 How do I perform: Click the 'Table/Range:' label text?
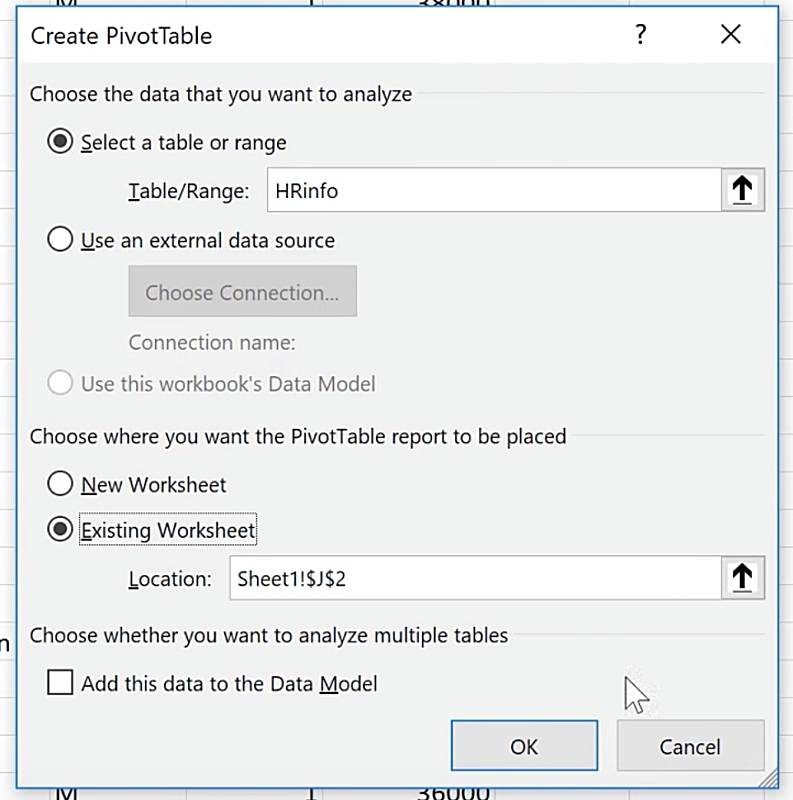tap(188, 191)
